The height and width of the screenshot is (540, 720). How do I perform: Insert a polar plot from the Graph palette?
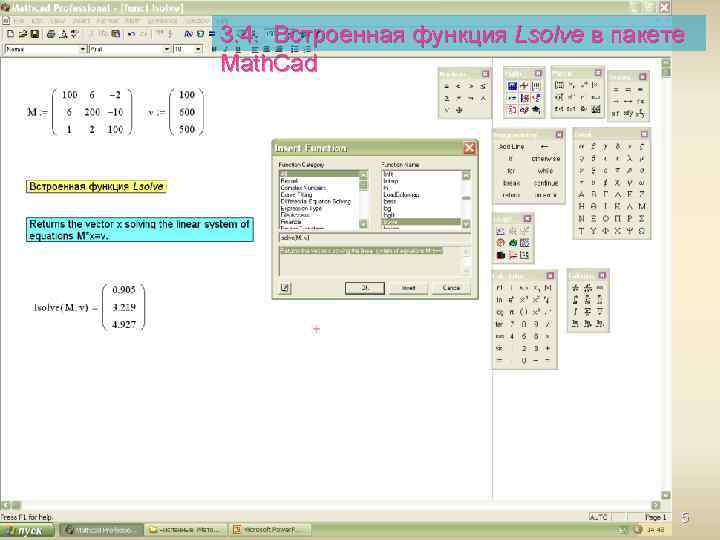coord(501,243)
